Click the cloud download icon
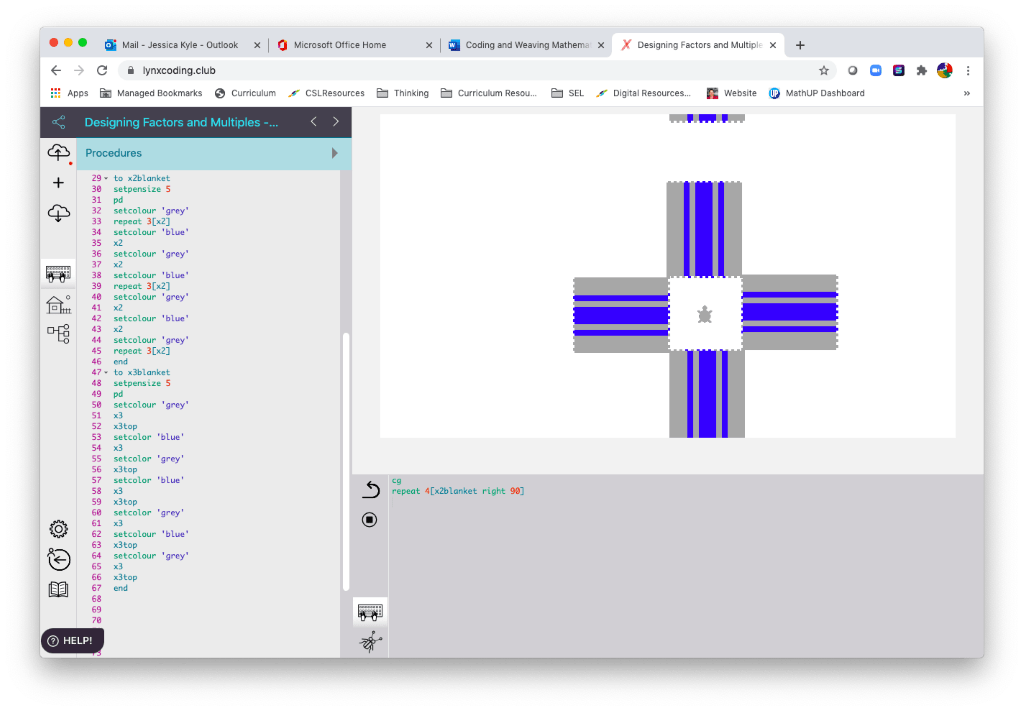 pyautogui.click(x=58, y=213)
